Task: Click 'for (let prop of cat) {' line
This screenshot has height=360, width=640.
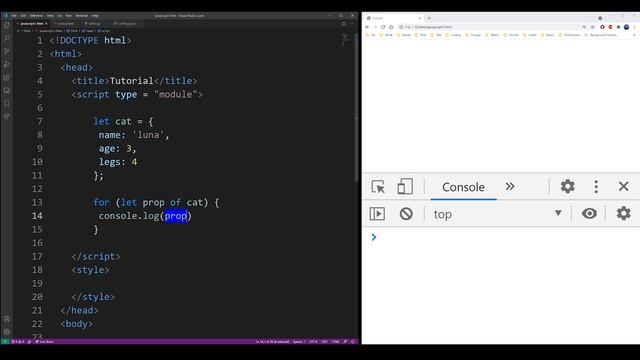Action: (x=156, y=202)
